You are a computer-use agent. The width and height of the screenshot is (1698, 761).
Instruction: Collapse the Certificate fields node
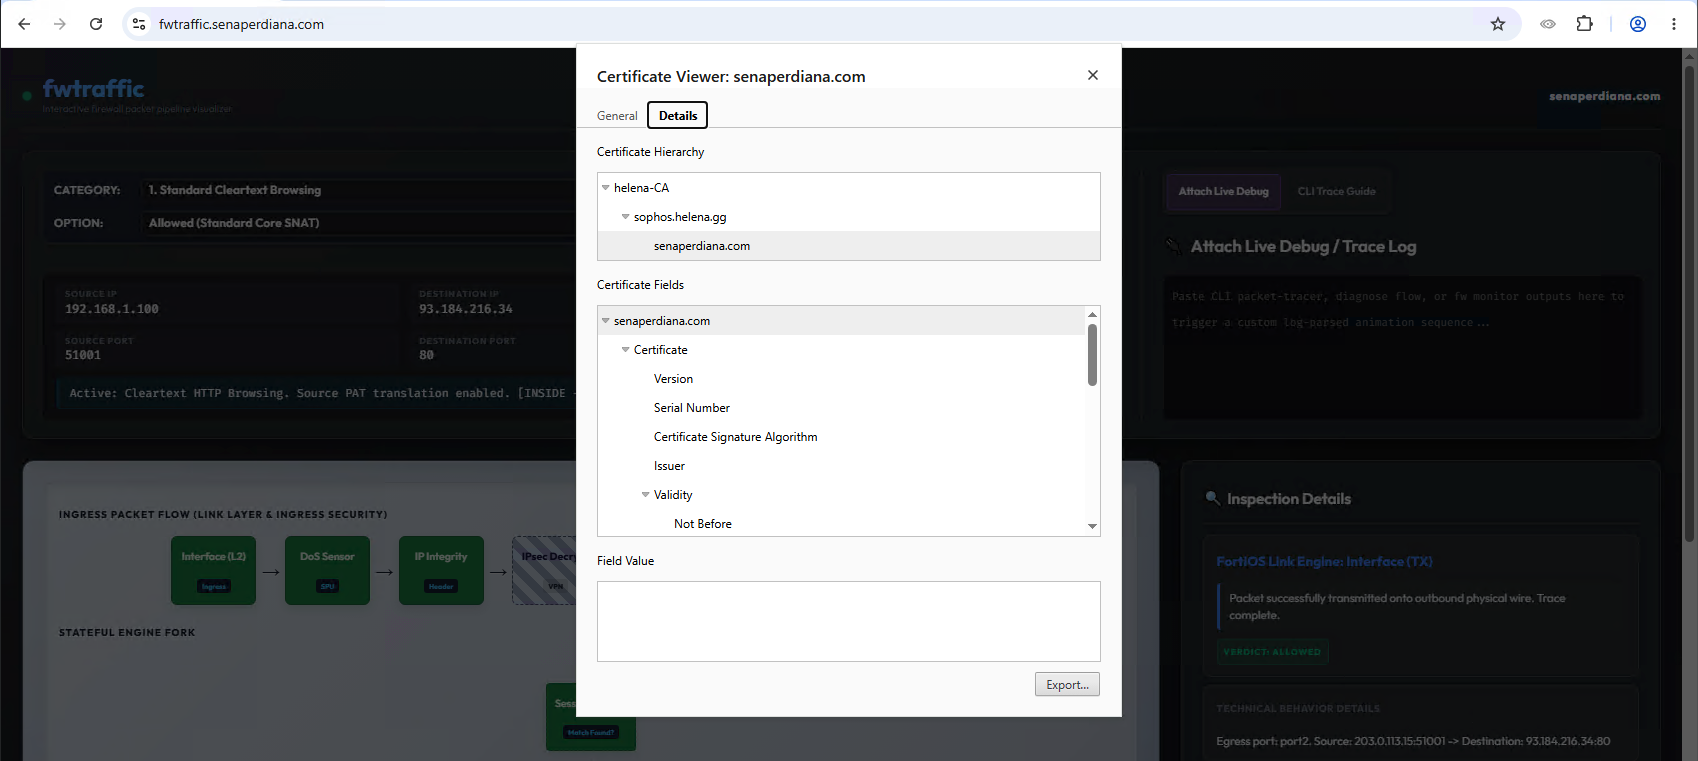coord(625,350)
